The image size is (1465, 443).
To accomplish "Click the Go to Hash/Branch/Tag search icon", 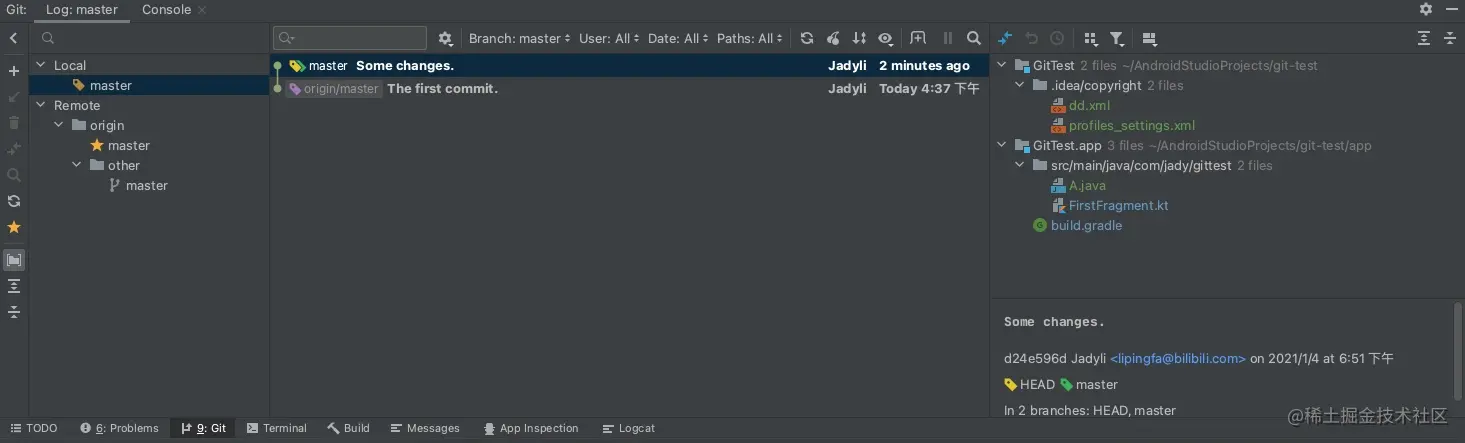I will (x=974, y=38).
